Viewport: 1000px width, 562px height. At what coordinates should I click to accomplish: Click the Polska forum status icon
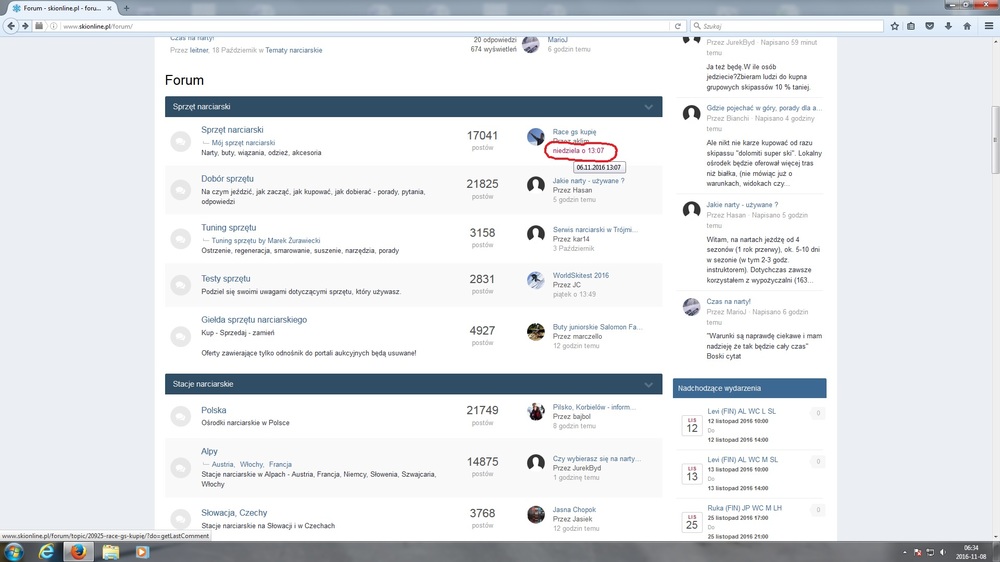tap(180, 416)
